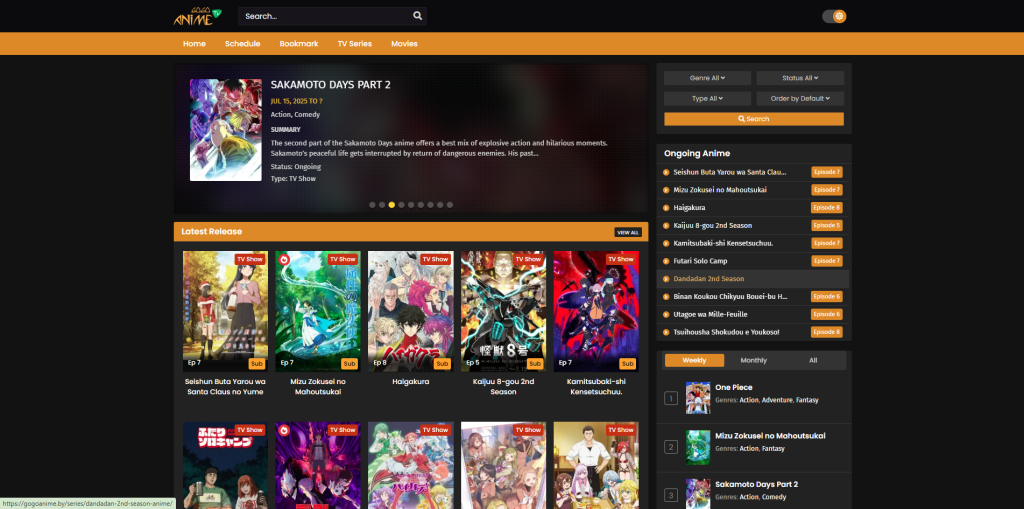The width and height of the screenshot is (1024, 509).
Task: Open Seishun Buta Yarou poster thumbnail
Action: (x=225, y=312)
